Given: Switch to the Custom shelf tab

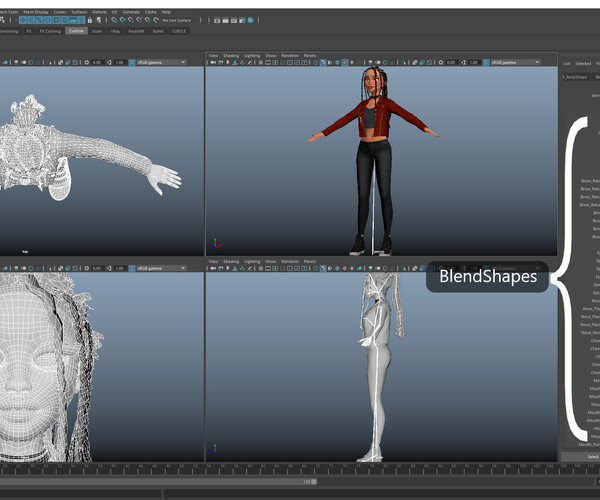Looking at the screenshot, I should pyautogui.click(x=76, y=31).
